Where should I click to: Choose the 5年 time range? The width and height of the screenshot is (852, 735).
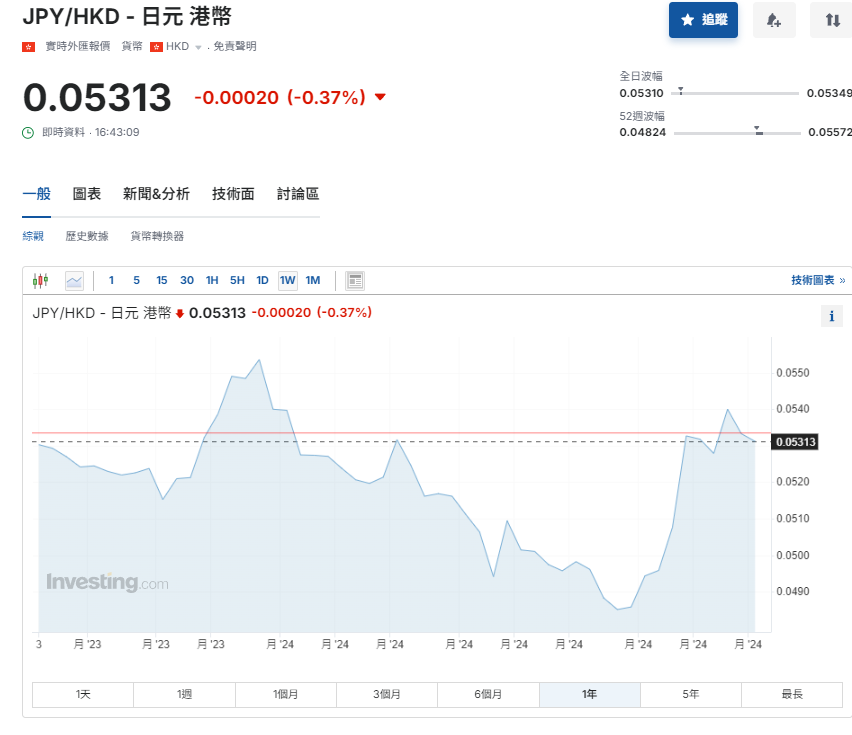tap(690, 694)
